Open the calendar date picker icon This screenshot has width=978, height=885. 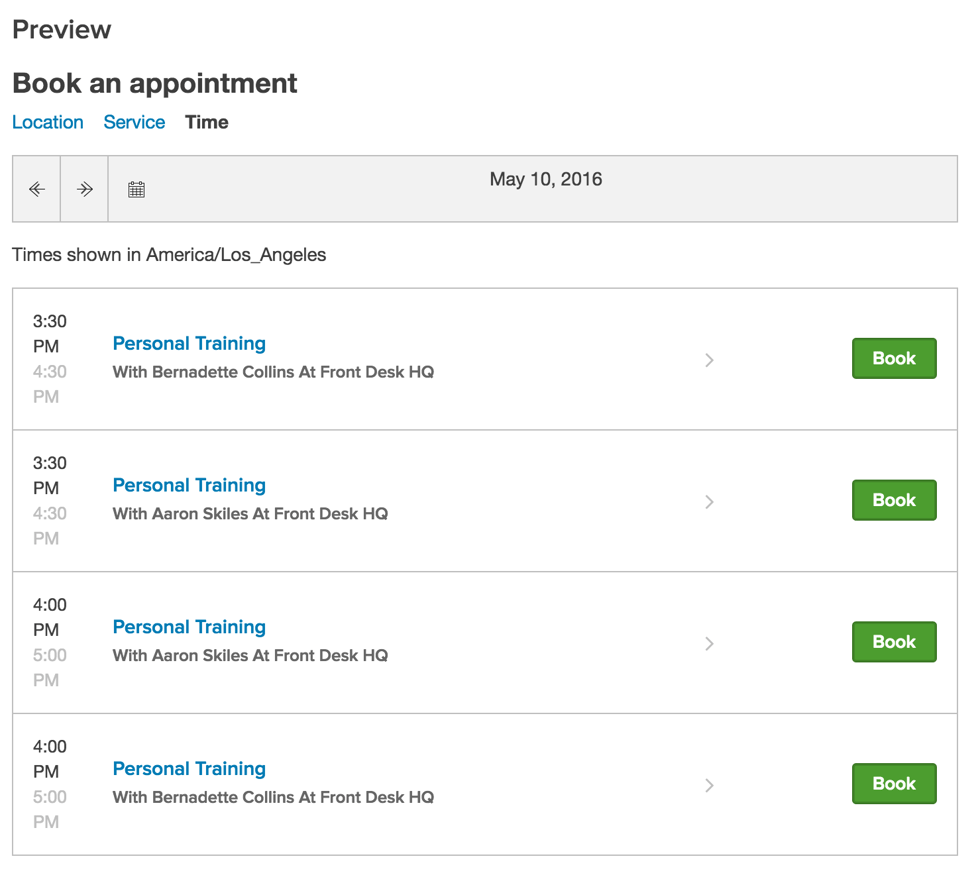click(x=136, y=189)
